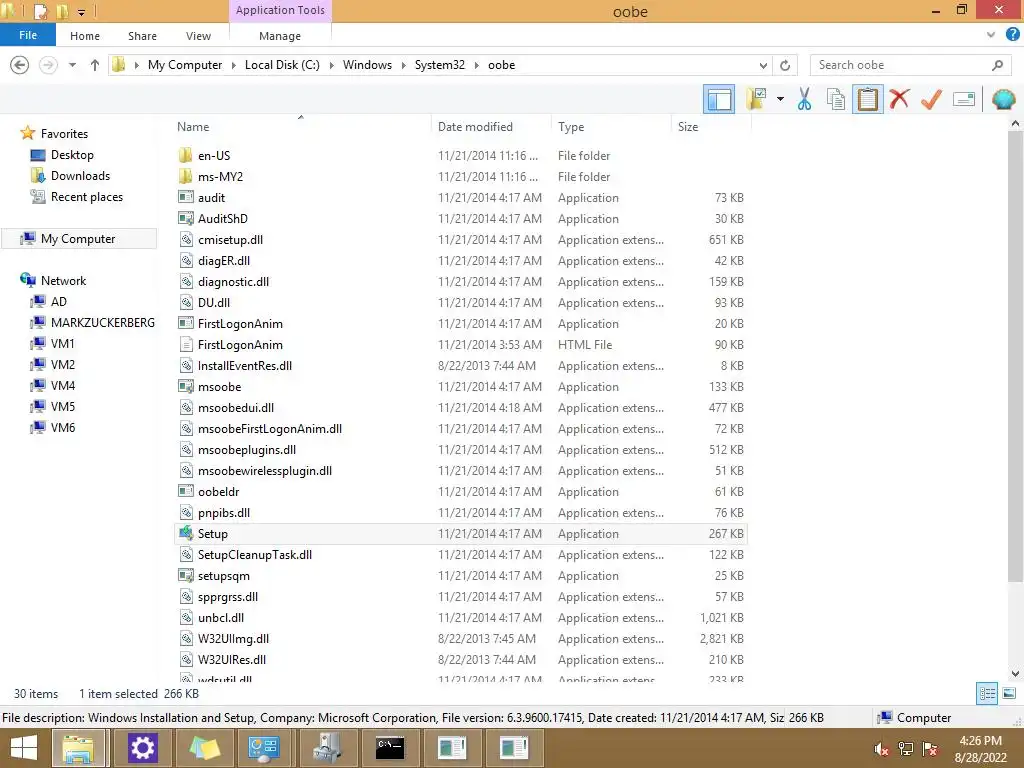The image size is (1024, 768).
Task: Switch to large thumbnails view button
Action: [1009, 694]
